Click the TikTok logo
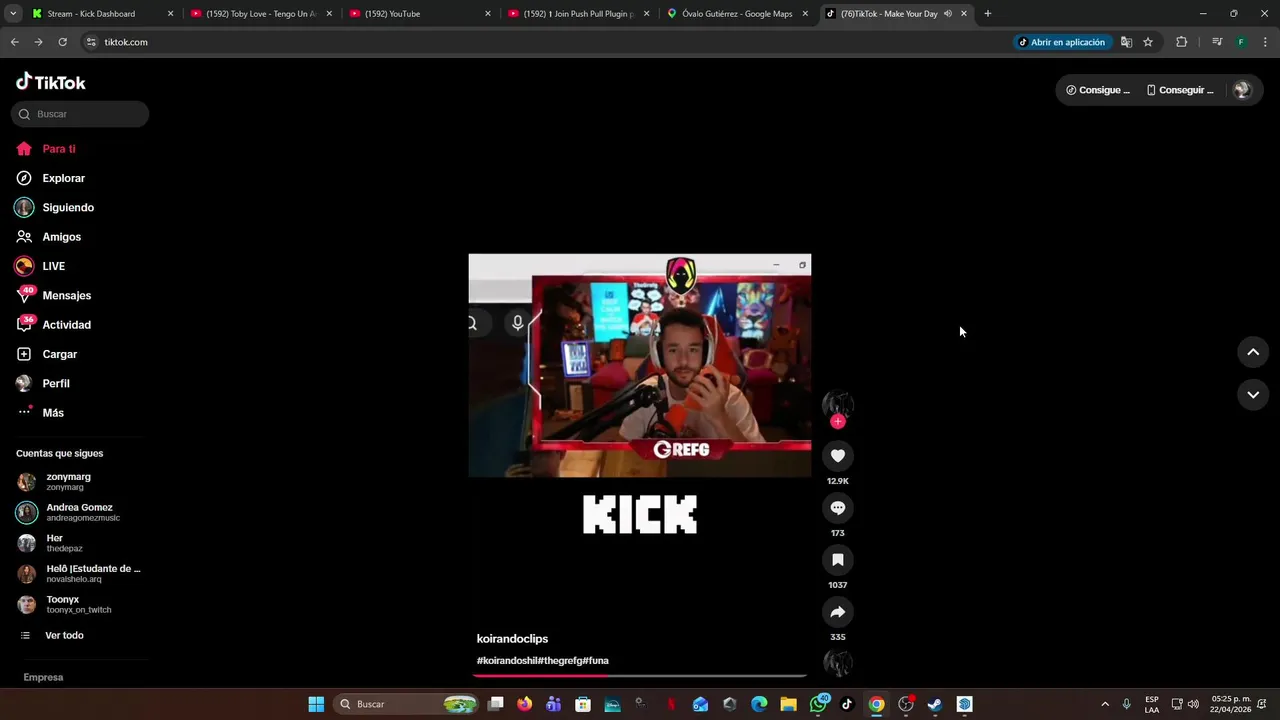 [51, 82]
